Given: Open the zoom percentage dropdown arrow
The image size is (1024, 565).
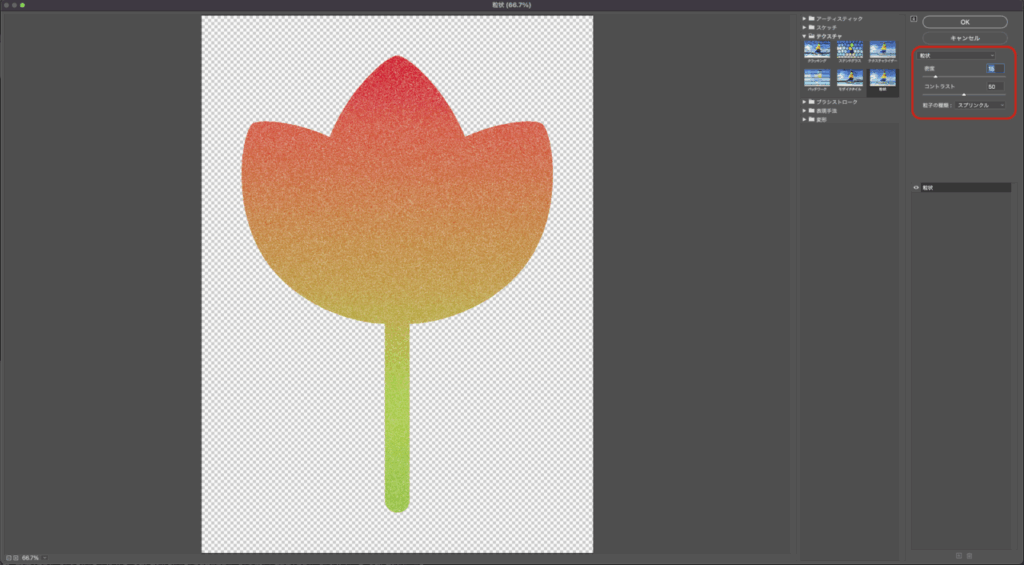Looking at the screenshot, I should pos(44,557).
